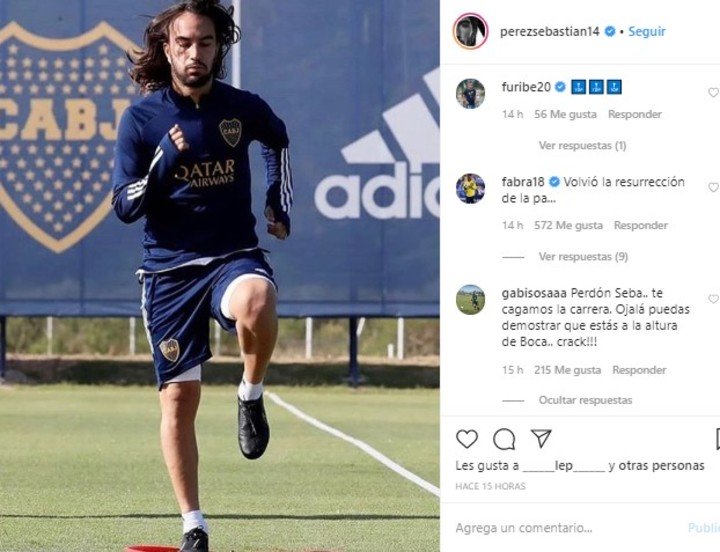View the 572 Me gusta count on fabra18's comment
The height and width of the screenshot is (552, 720).
pos(568,225)
